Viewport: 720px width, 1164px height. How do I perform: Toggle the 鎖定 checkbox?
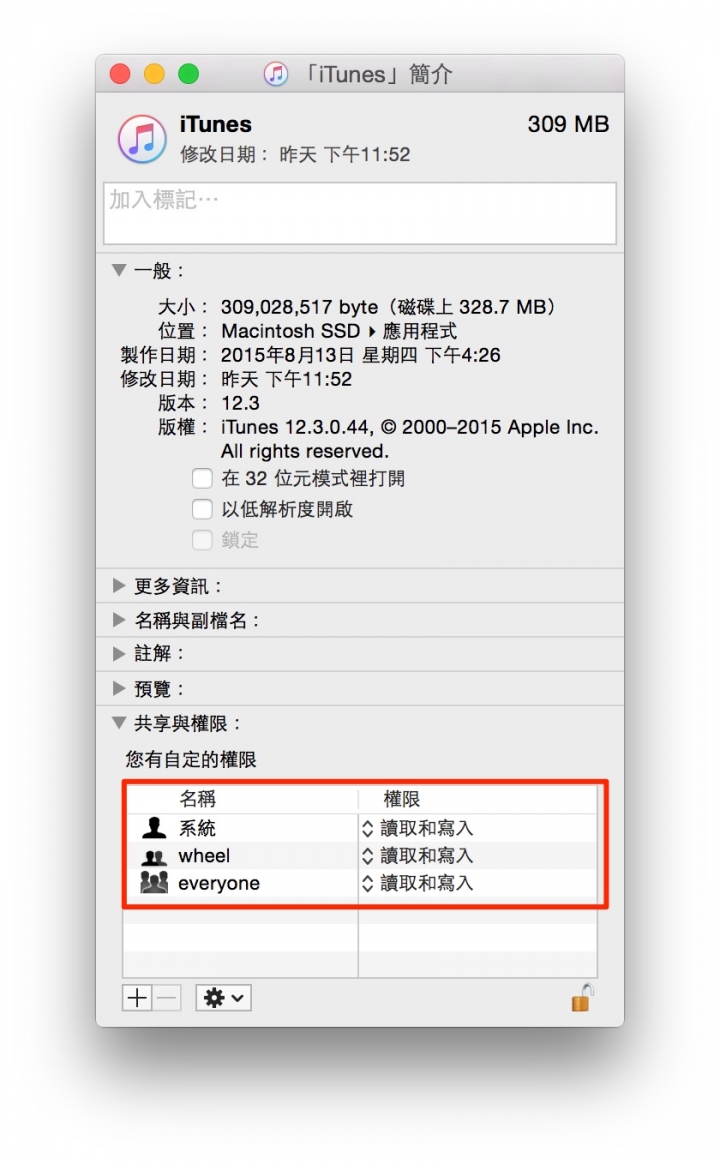click(x=202, y=540)
